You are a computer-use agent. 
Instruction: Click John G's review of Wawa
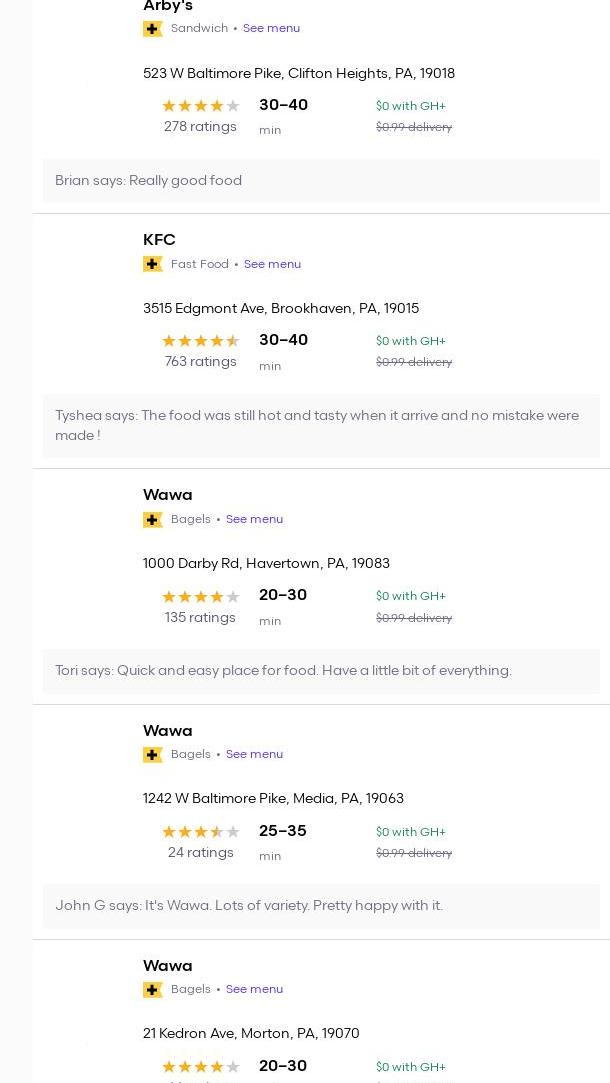click(249, 906)
